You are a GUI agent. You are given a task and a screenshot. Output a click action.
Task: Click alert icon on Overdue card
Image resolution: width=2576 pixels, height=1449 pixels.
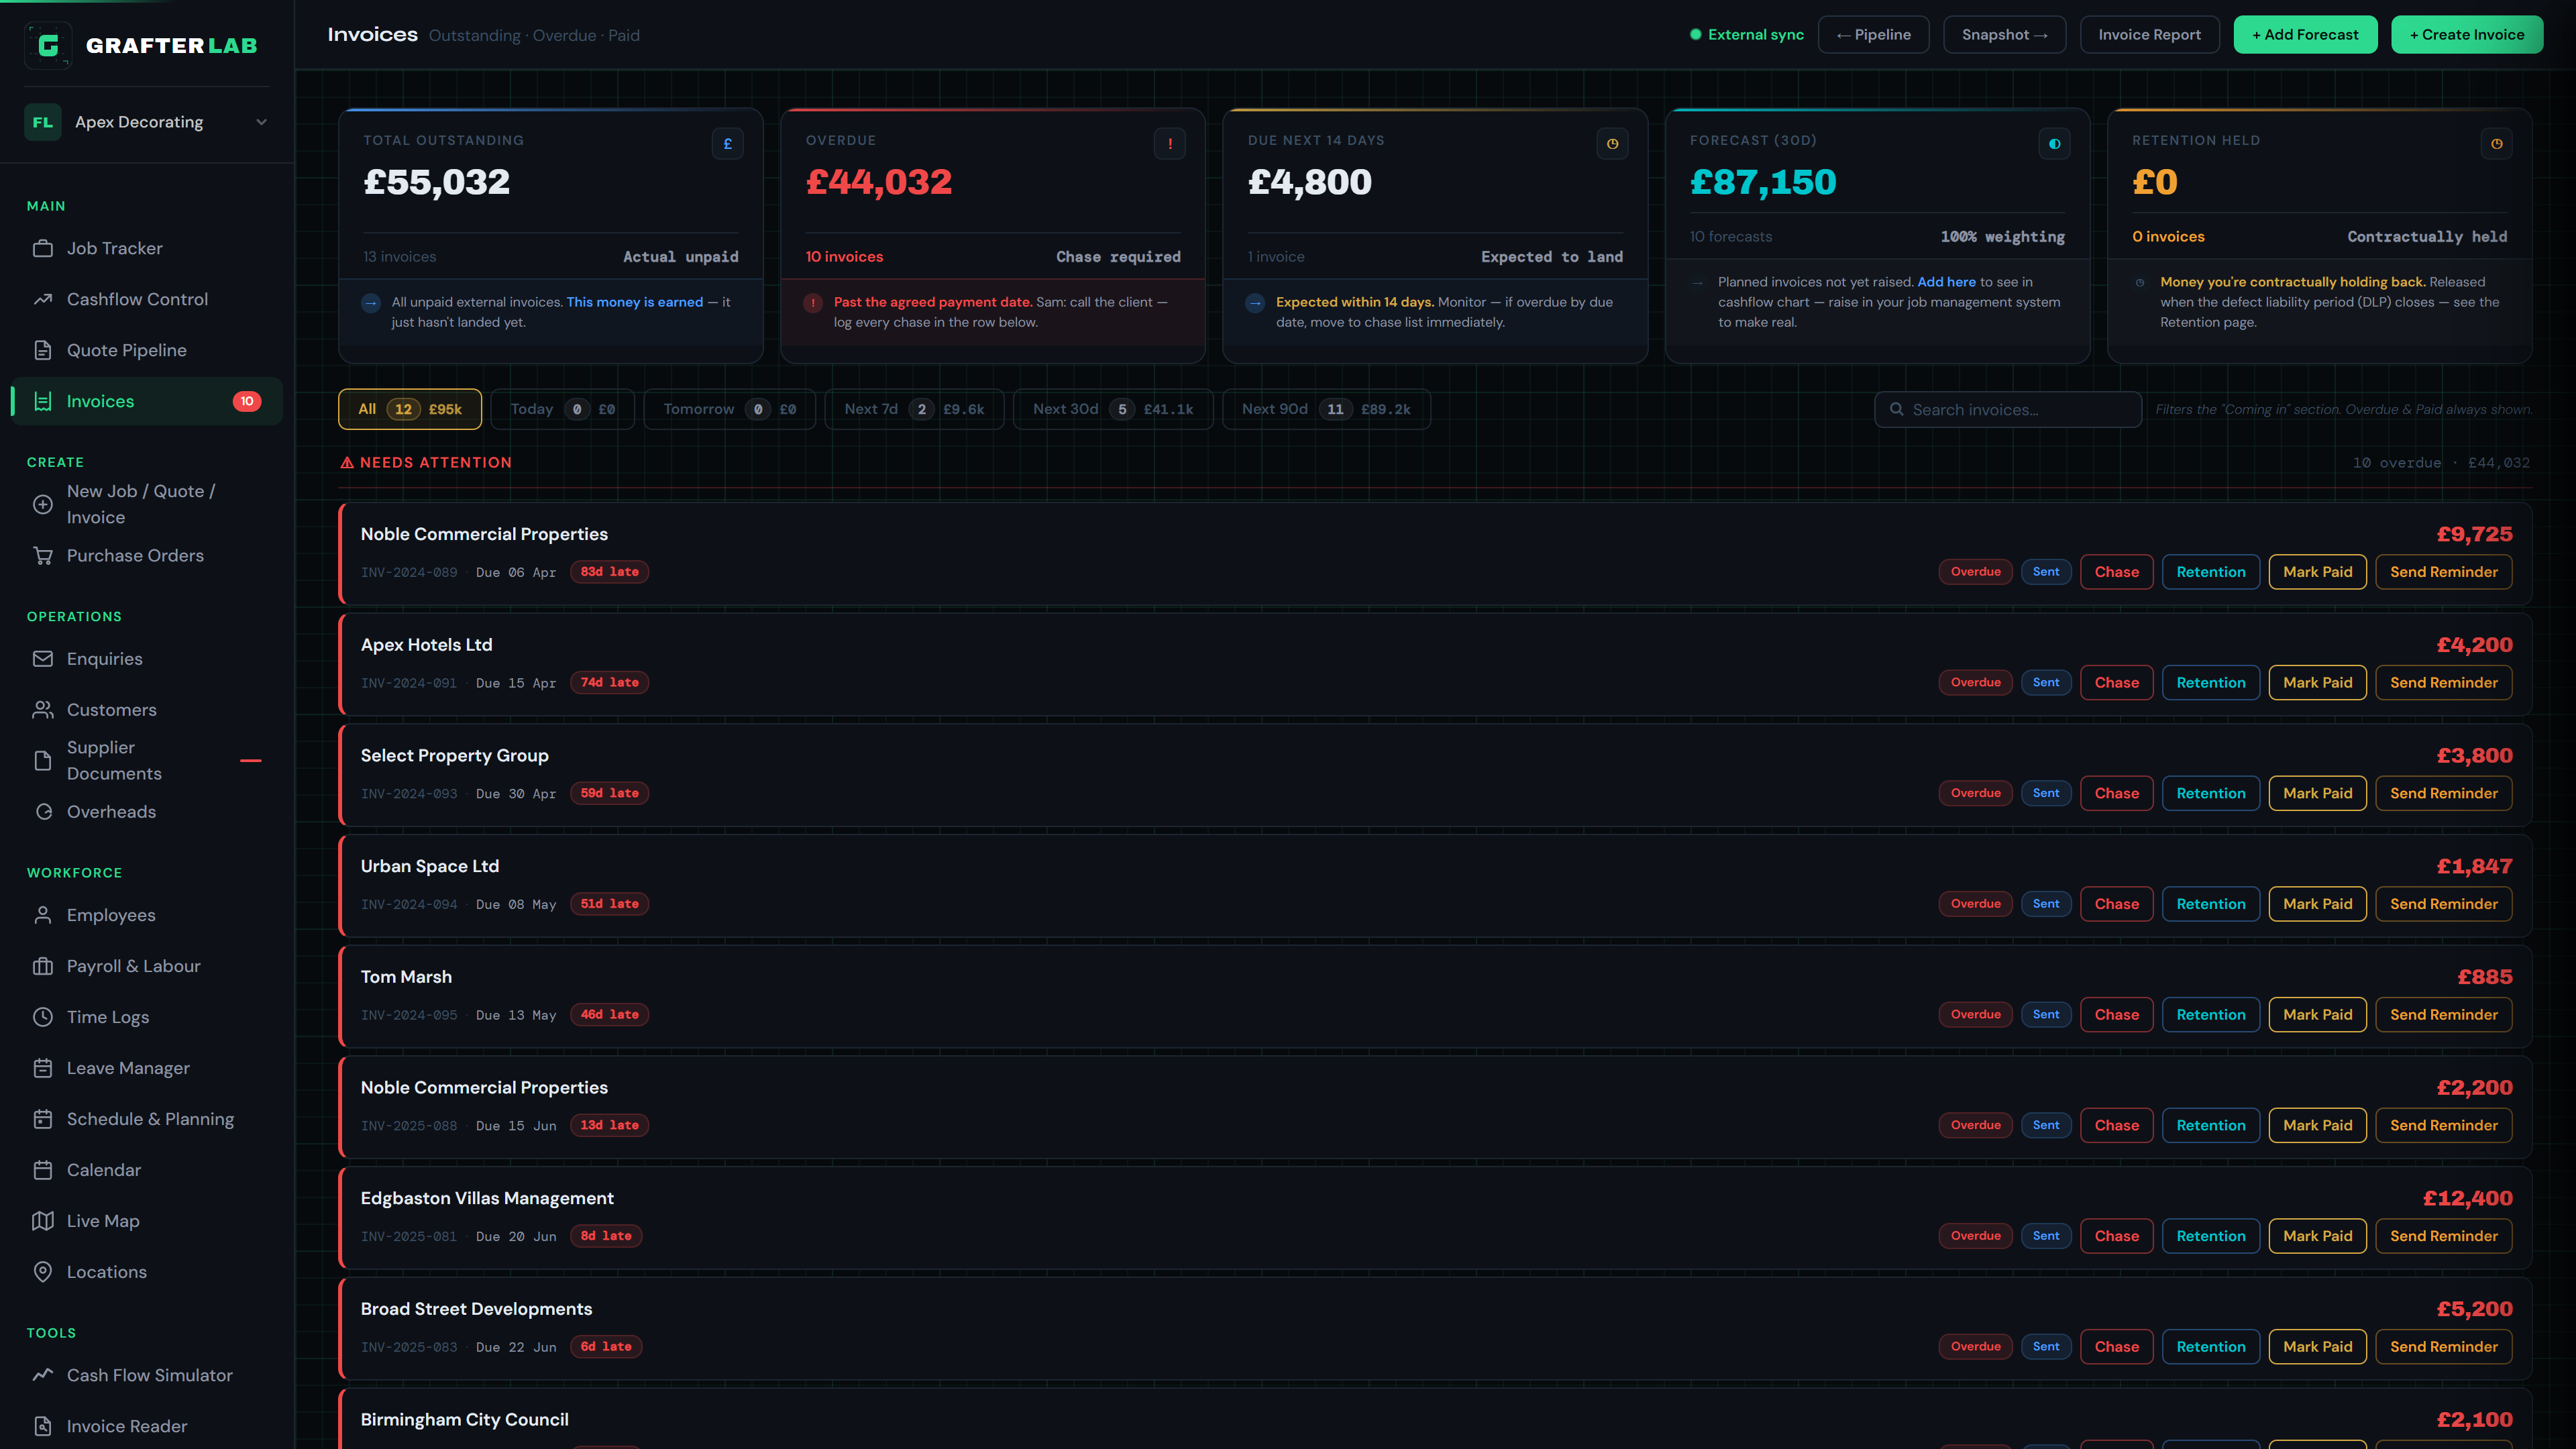pos(1170,144)
